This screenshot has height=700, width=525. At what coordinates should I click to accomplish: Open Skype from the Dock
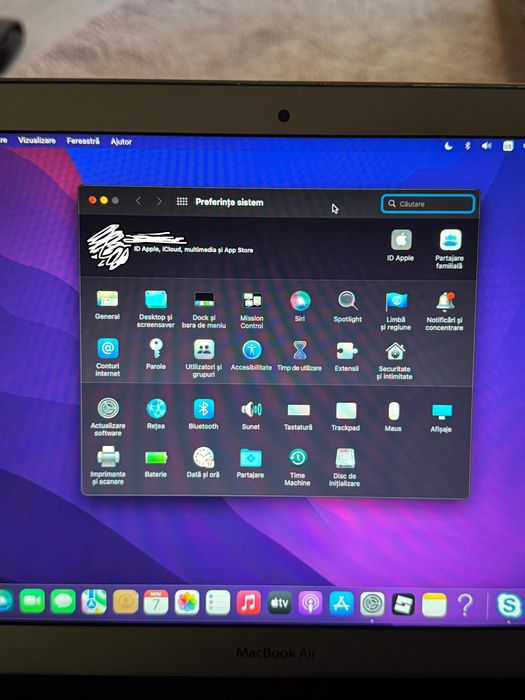click(x=509, y=606)
